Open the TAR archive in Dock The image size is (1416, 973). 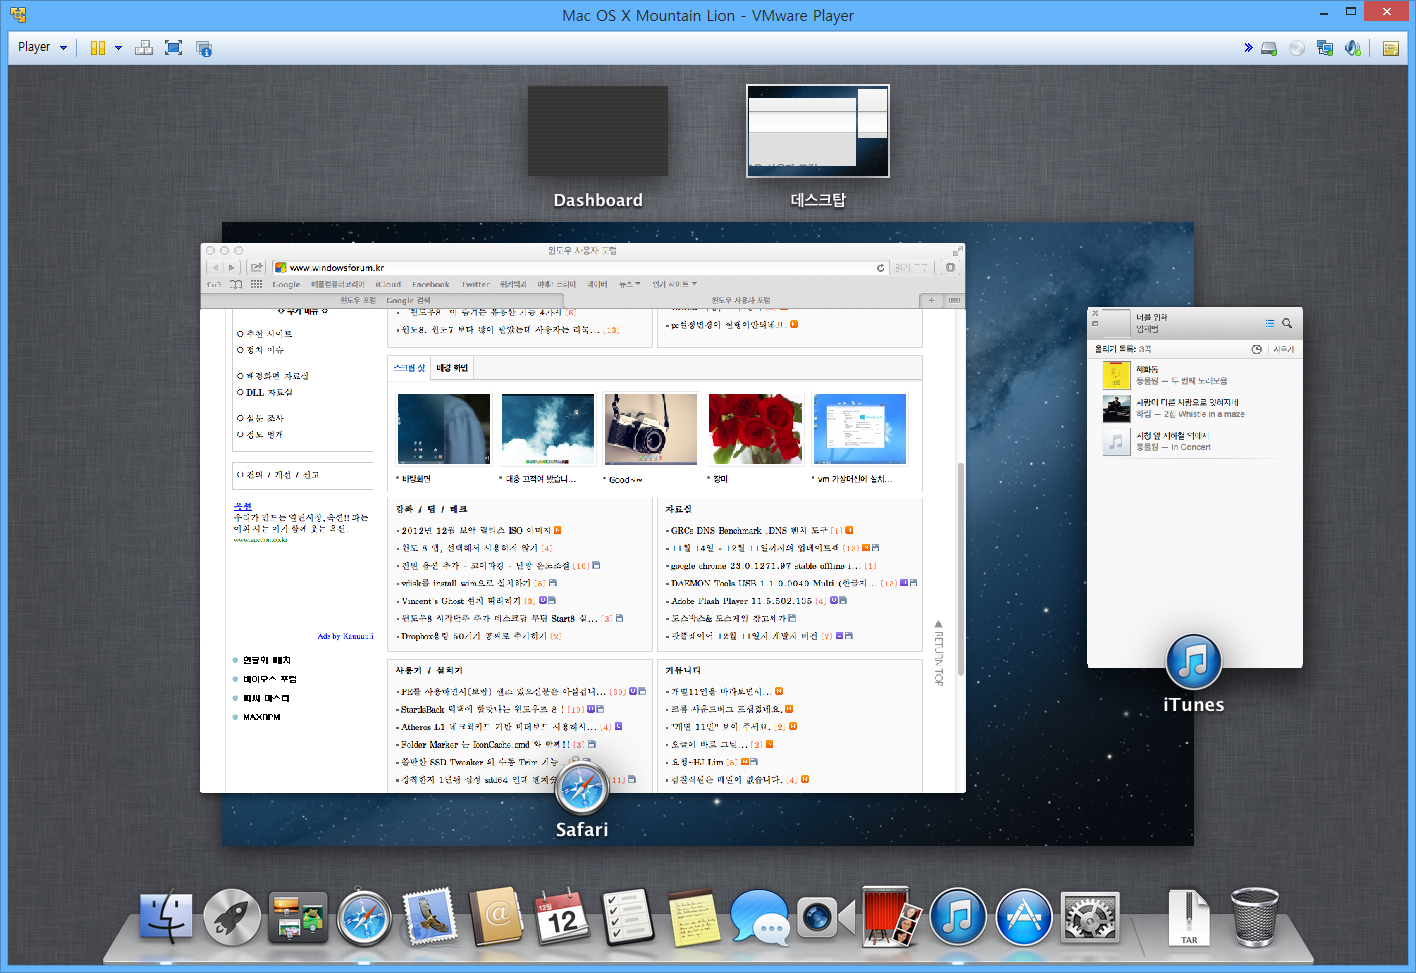point(1189,917)
